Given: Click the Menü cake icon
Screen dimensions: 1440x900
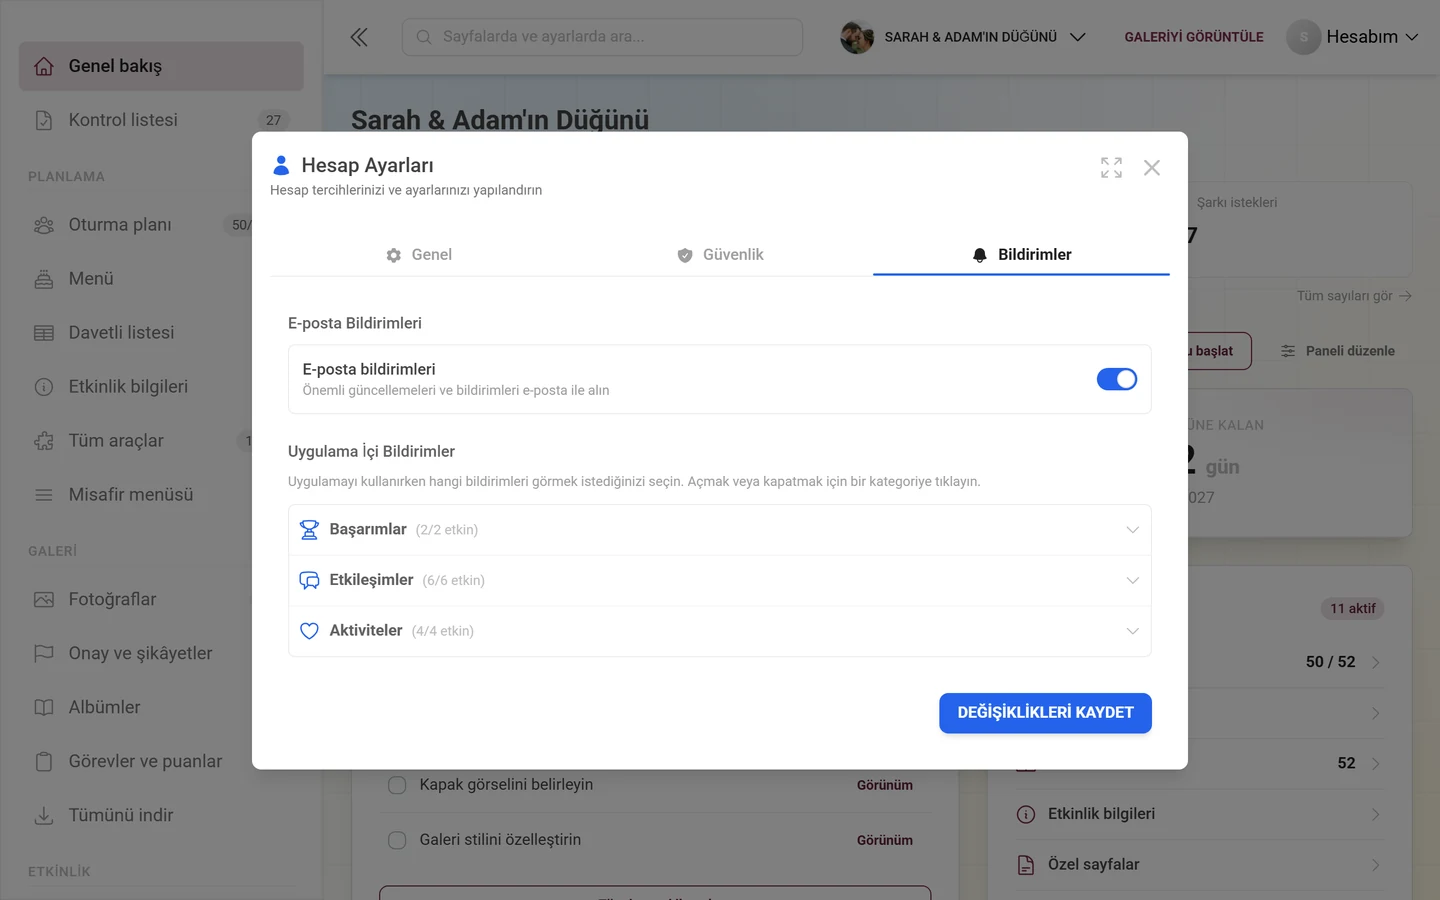Looking at the screenshot, I should click(44, 279).
